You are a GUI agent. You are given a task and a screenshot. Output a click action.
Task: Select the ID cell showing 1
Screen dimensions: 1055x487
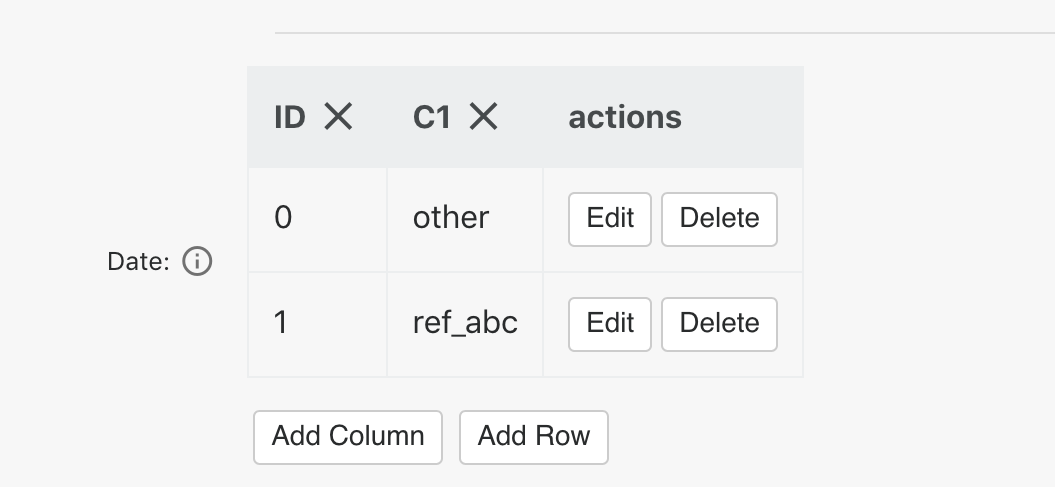[x=318, y=325]
